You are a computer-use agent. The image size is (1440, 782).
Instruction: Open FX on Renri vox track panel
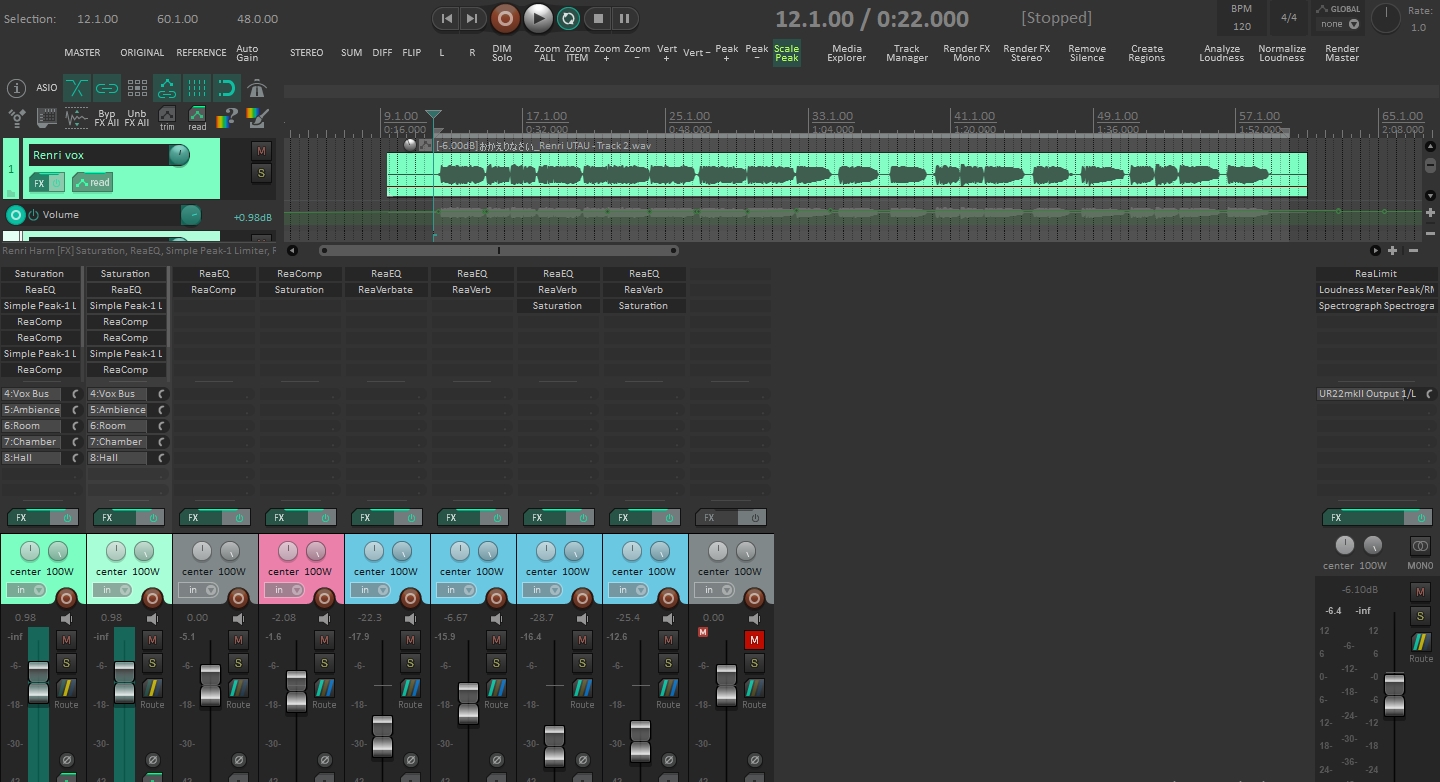[39, 183]
